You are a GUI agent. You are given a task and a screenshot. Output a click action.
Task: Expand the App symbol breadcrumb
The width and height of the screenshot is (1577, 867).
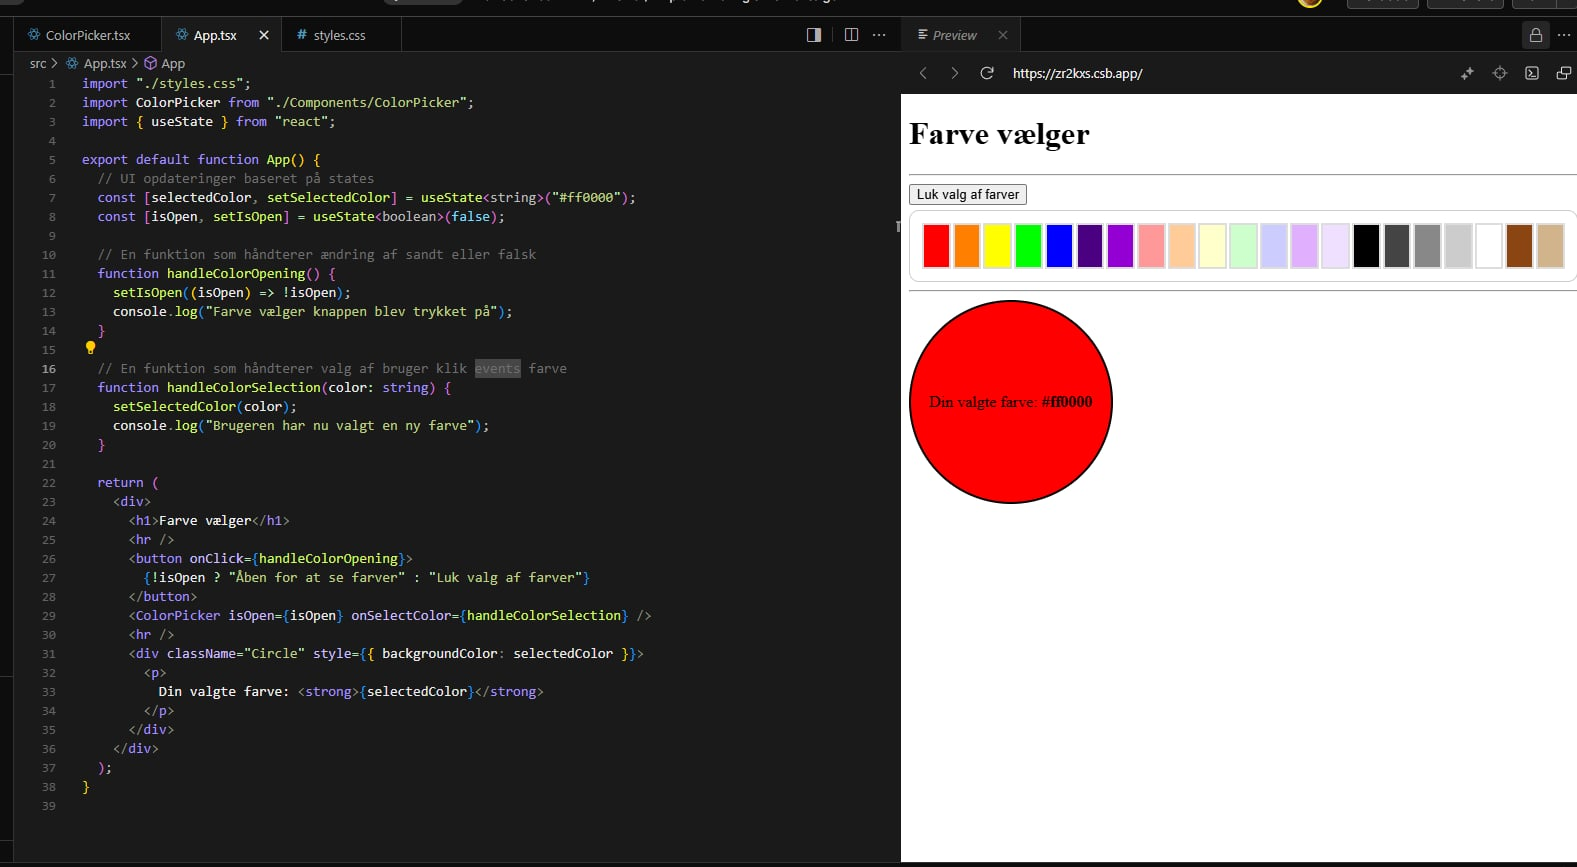click(172, 63)
